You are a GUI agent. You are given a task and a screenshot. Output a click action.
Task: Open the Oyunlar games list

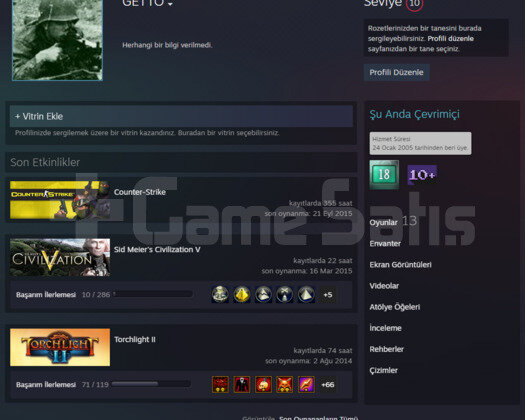coord(383,222)
